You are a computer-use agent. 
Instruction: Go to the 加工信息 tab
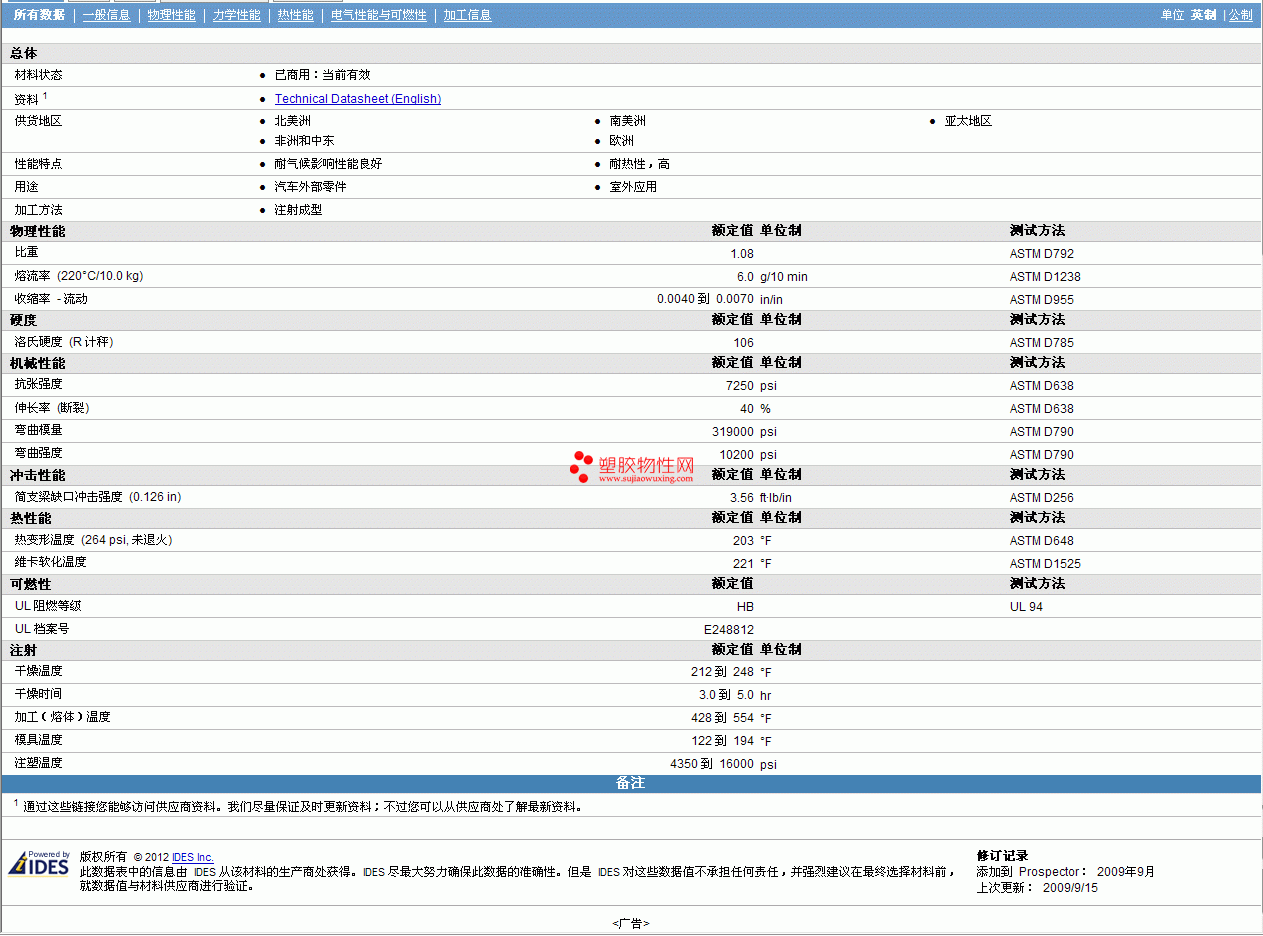tap(467, 15)
